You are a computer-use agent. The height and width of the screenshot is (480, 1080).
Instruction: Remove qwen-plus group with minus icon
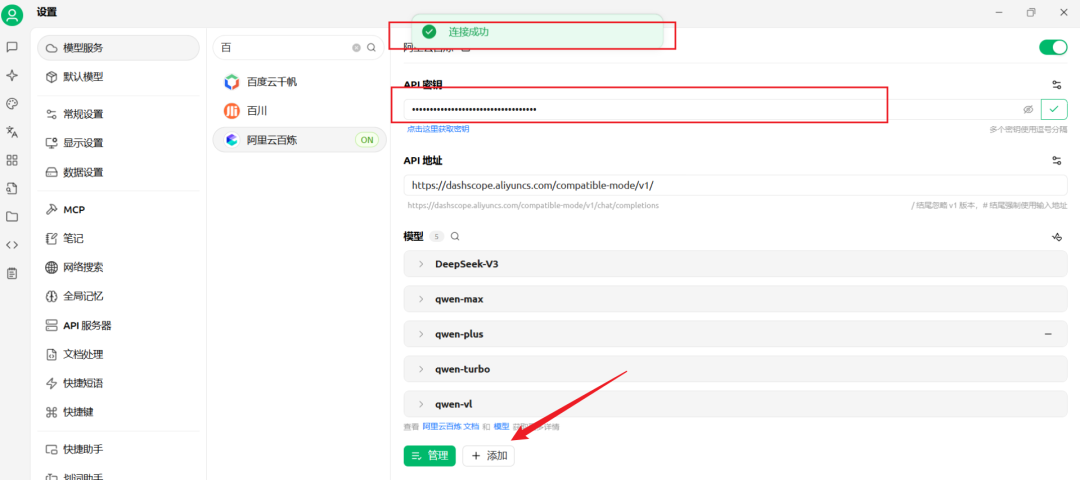tap(1048, 334)
